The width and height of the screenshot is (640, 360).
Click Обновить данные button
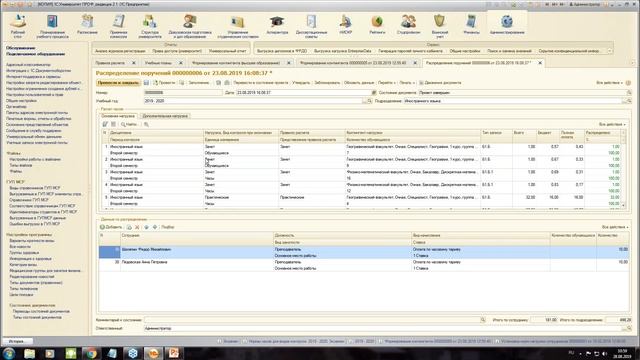click(359, 83)
